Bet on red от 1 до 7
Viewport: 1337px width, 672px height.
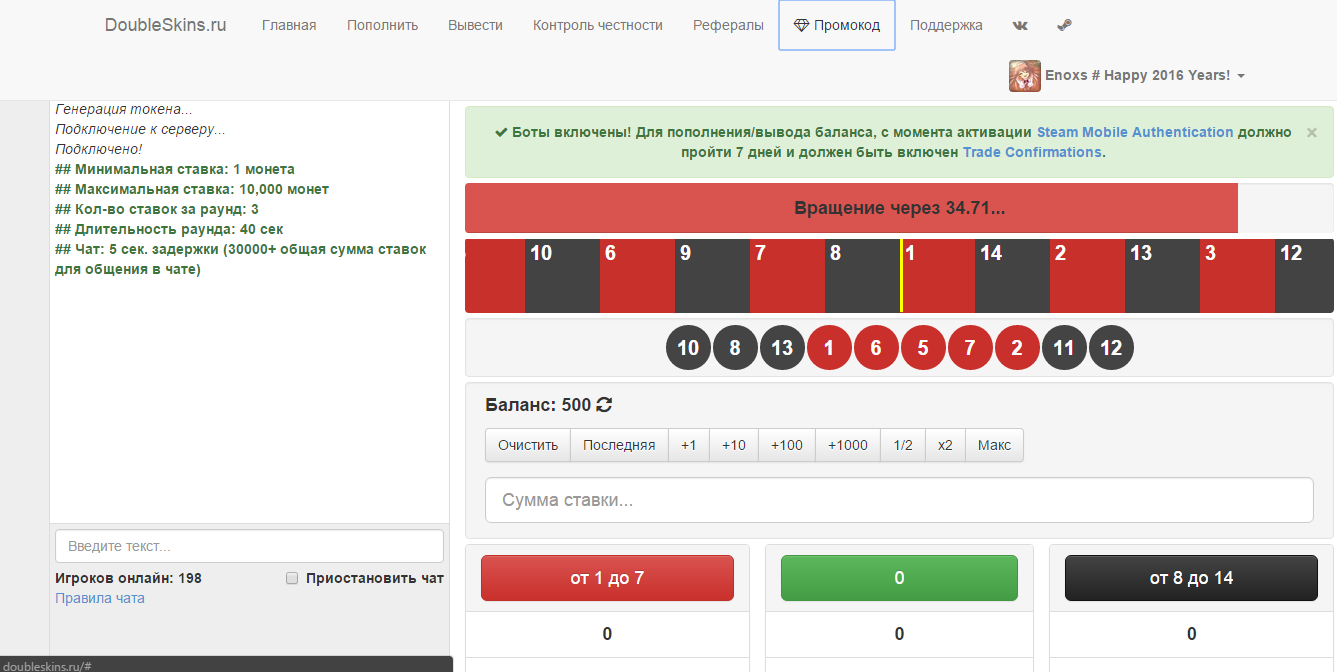607,578
